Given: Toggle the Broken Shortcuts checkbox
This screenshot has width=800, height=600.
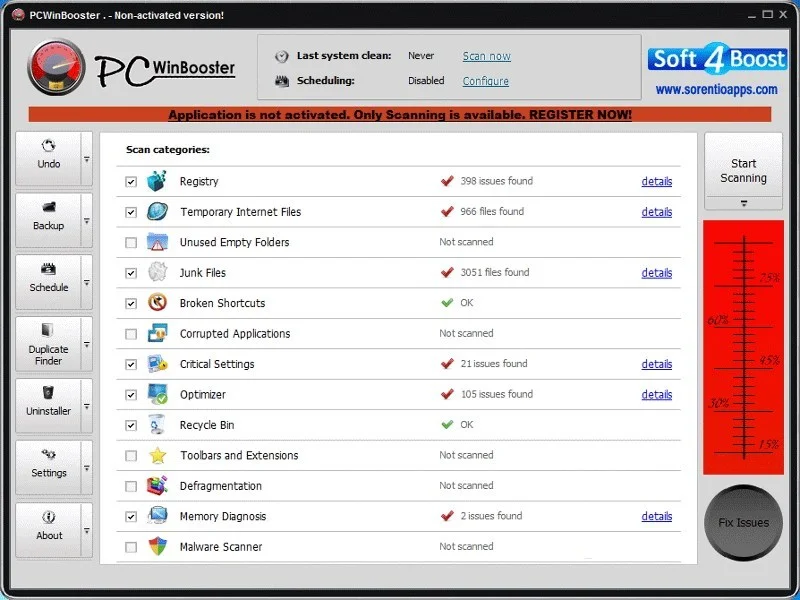Looking at the screenshot, I should point(131,304).
